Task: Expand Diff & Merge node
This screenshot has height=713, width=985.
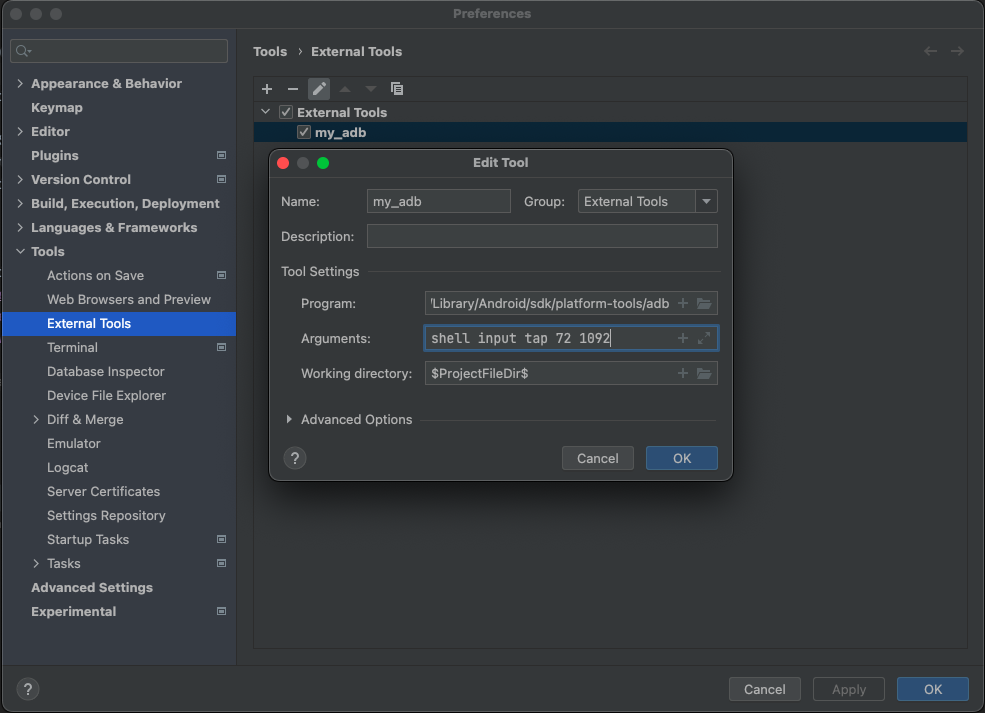Action: coord(36,420)
